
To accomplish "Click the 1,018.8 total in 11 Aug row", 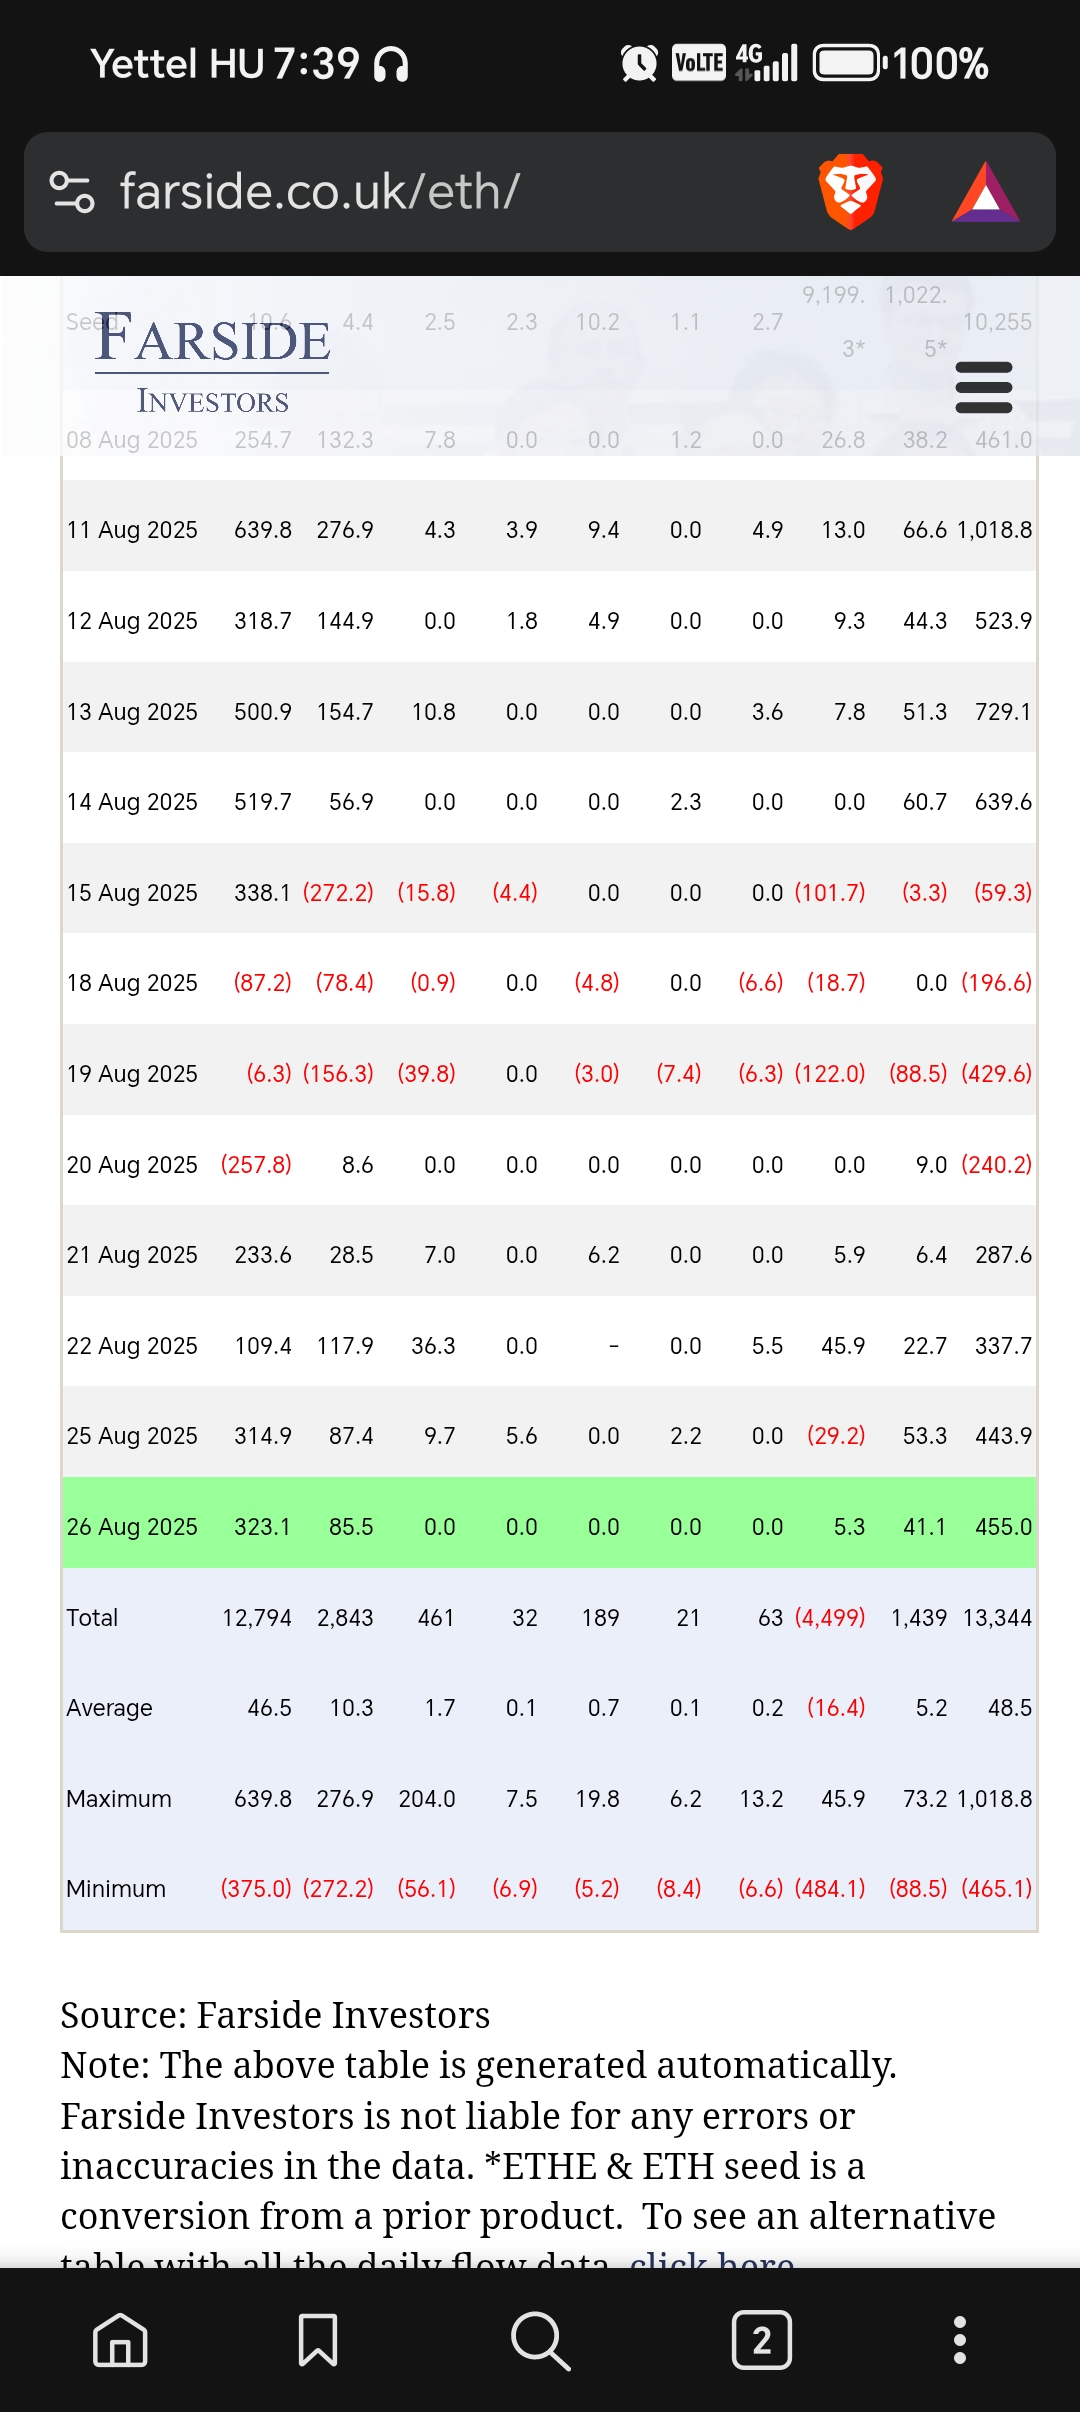I will [x=994, y=530].
